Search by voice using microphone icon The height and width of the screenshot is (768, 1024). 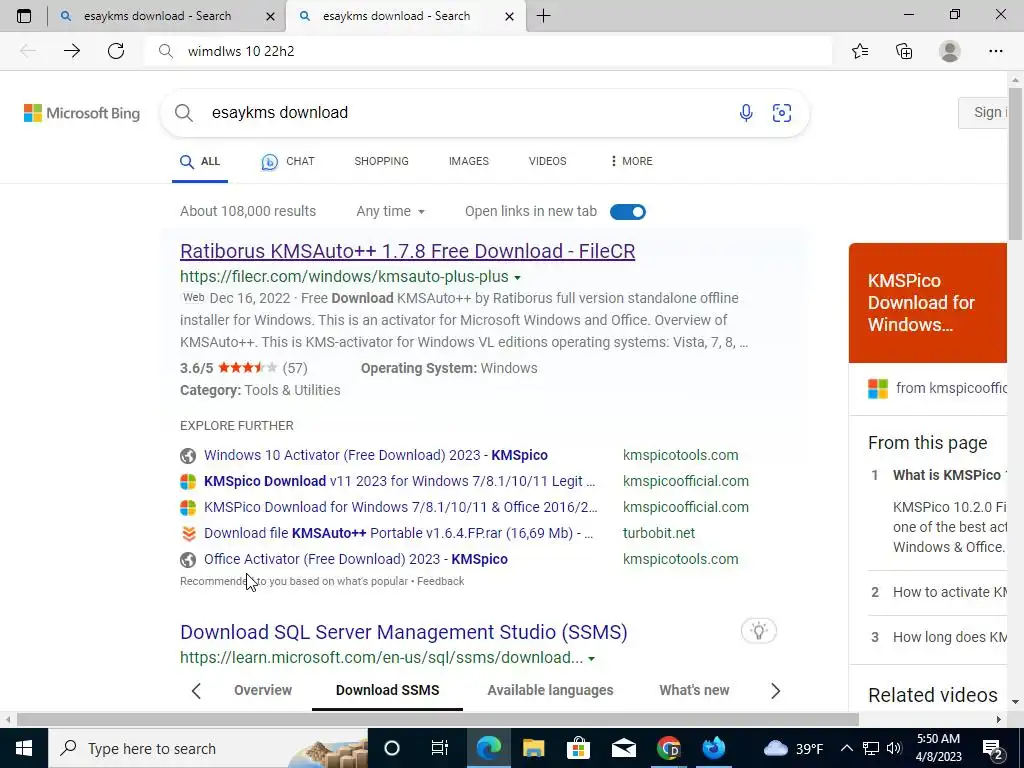tap(746, 113)
